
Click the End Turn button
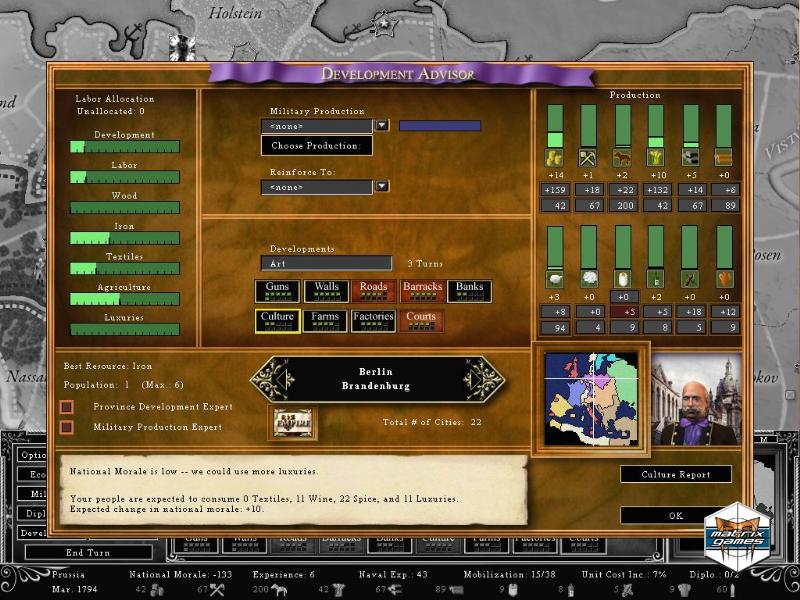coord(88,553)
